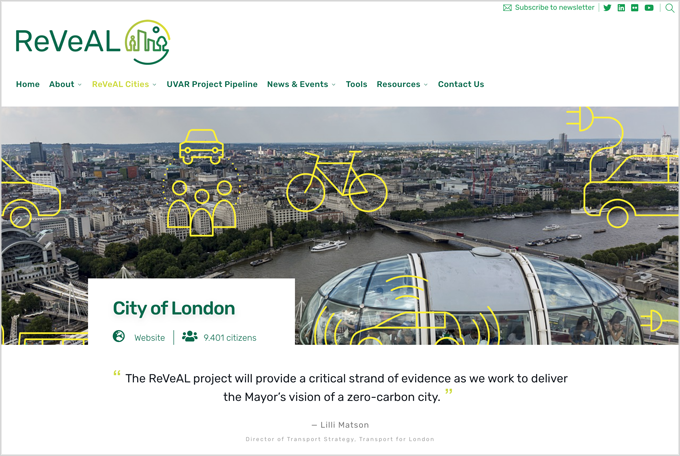Open the YouTube social icon
This screenshot has width=680, height=456.
point(649,8)
